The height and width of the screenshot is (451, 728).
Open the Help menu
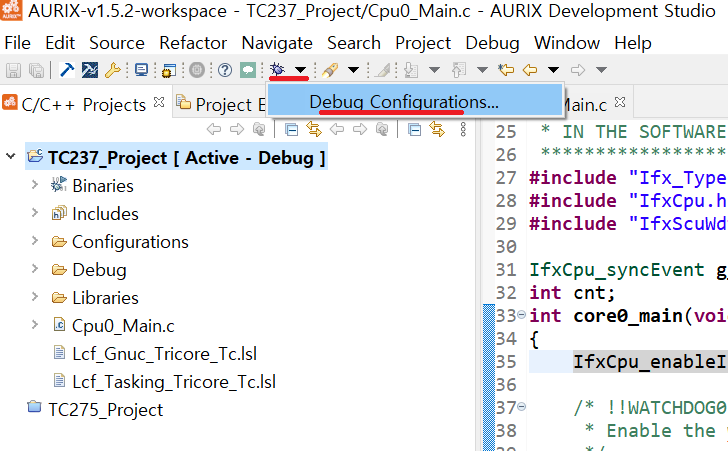[x=633, y=43]
